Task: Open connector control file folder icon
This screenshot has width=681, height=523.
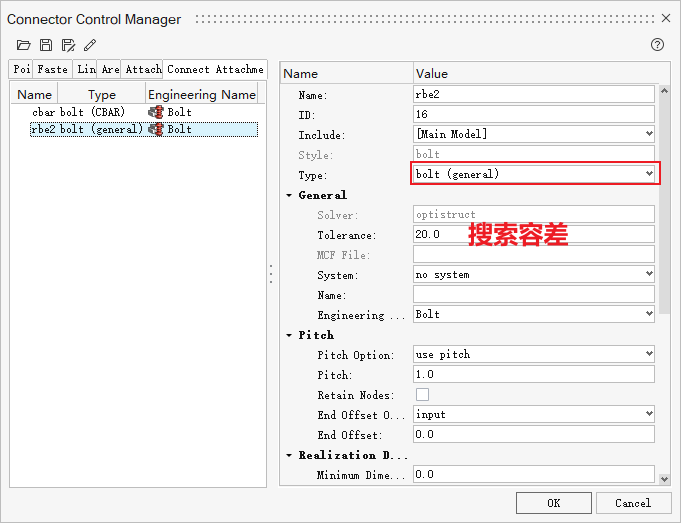Action: (x=23, y=45)
